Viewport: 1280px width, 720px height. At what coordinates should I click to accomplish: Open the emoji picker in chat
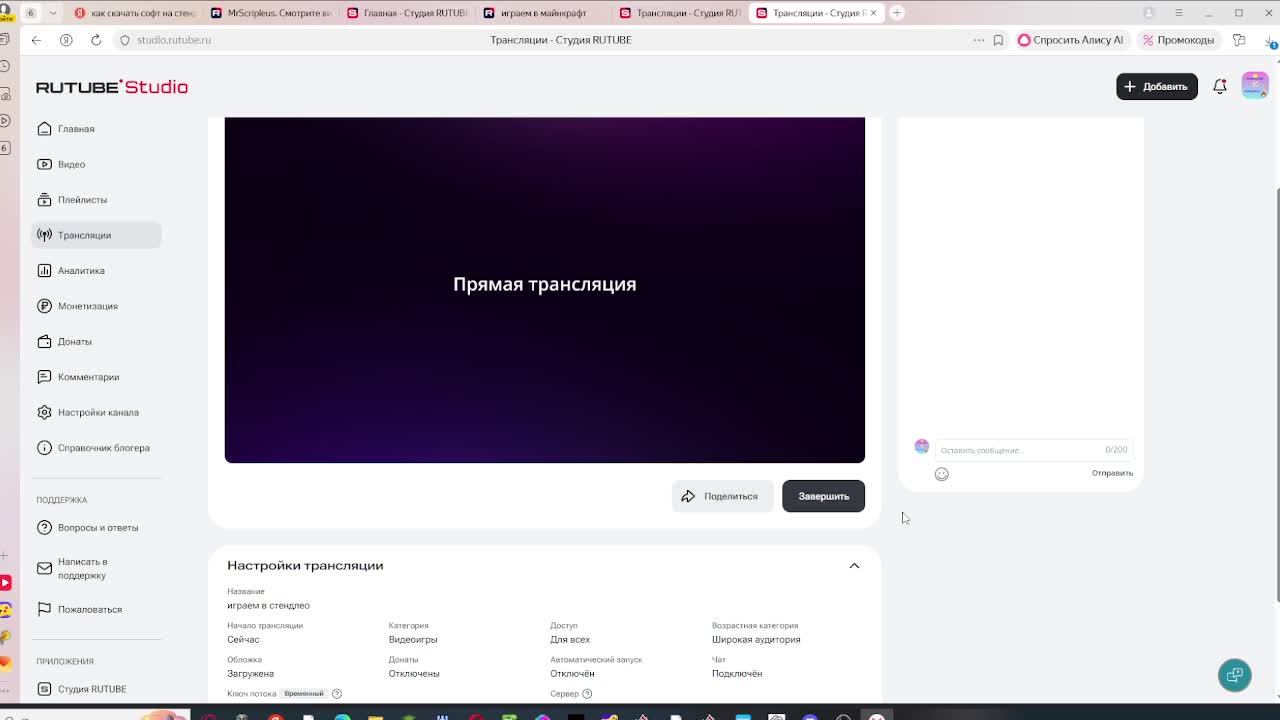point(941,474)
